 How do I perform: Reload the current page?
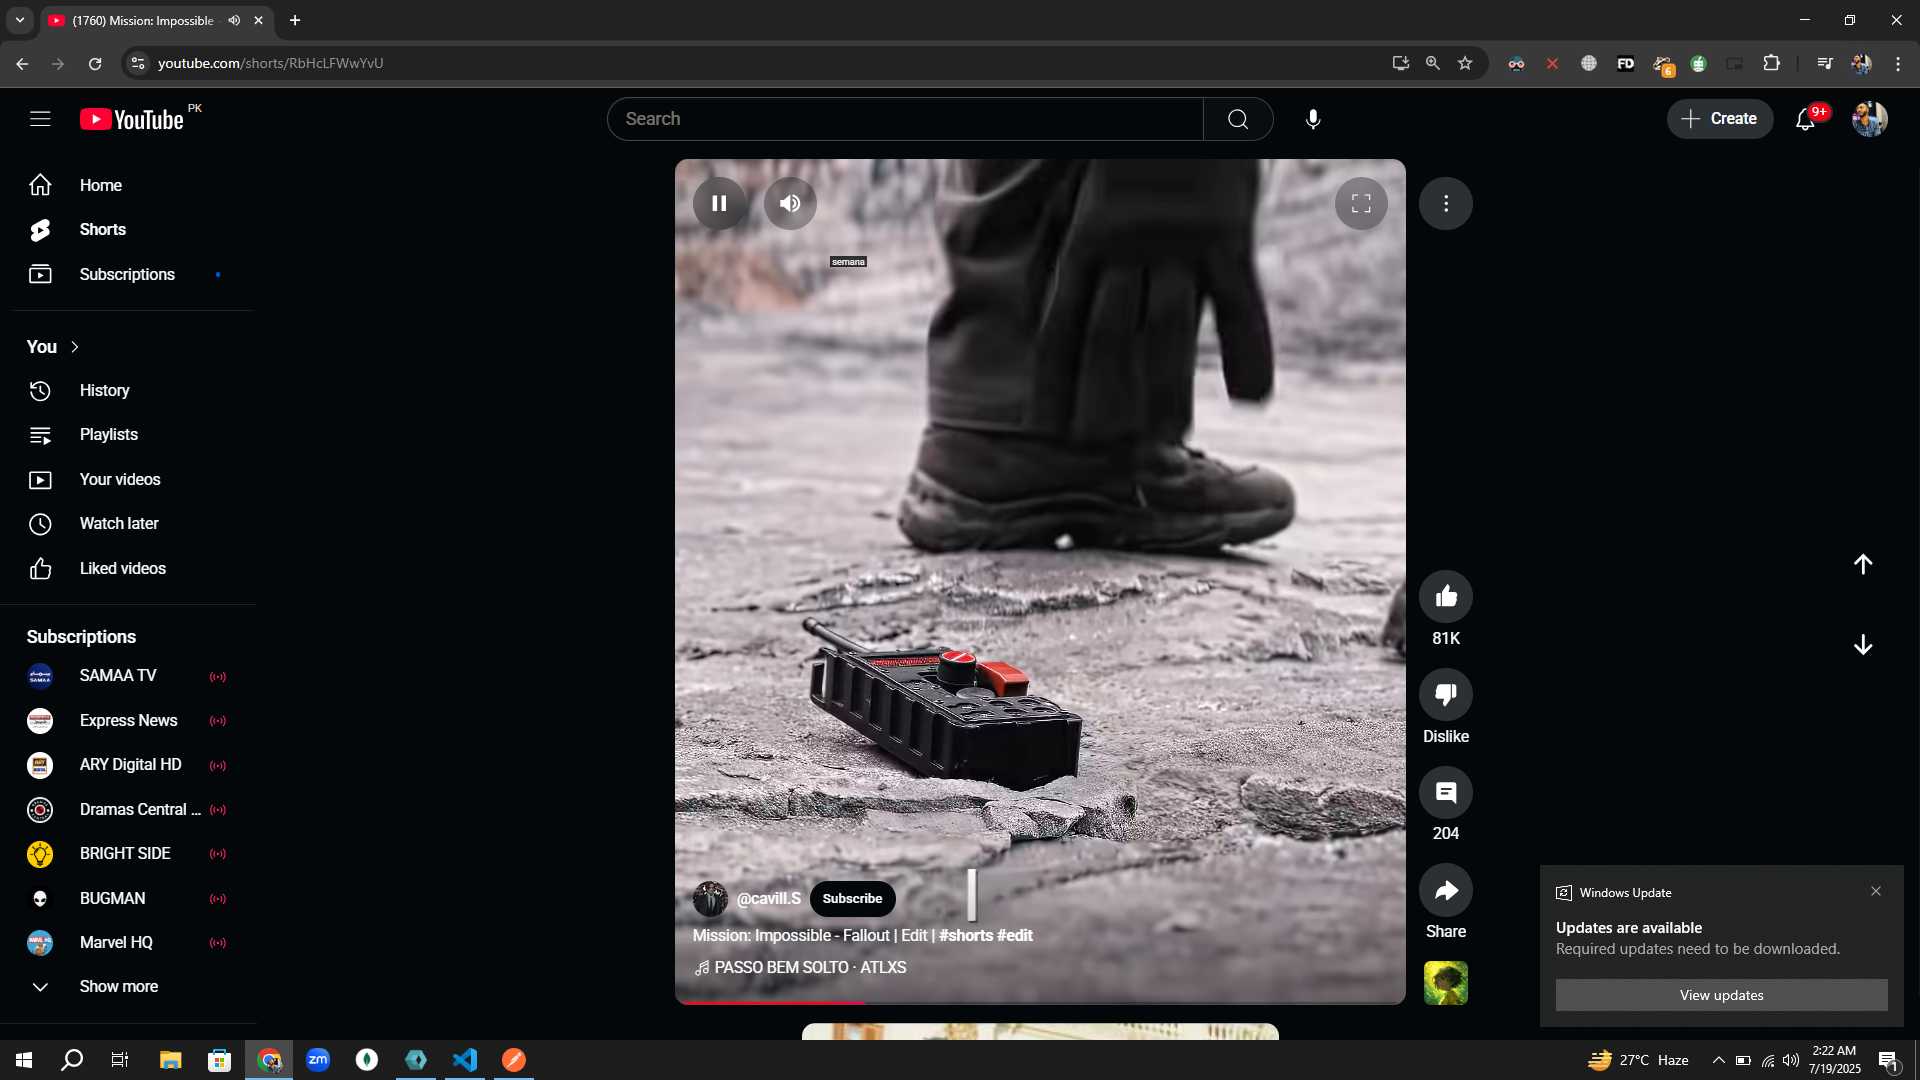[95, 63]
